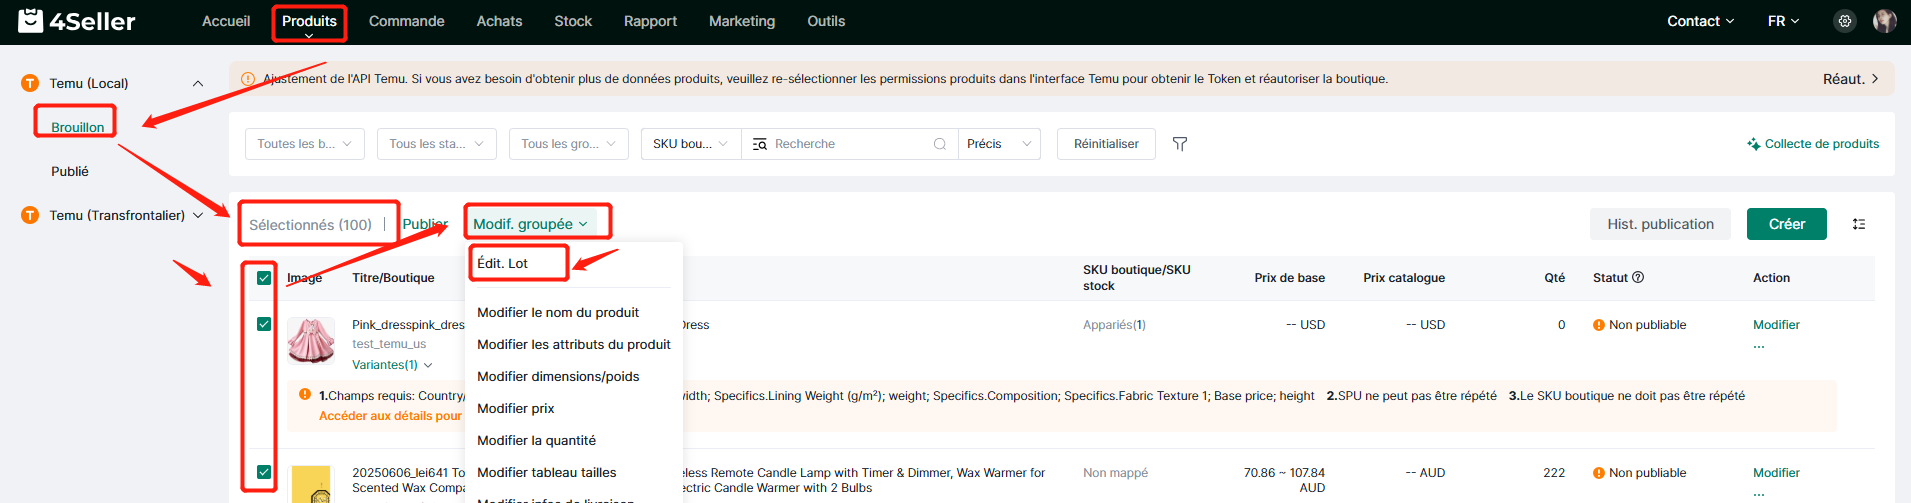
Task: Open the Tous les gro... dropdown
Action: [x=569, y=144]
